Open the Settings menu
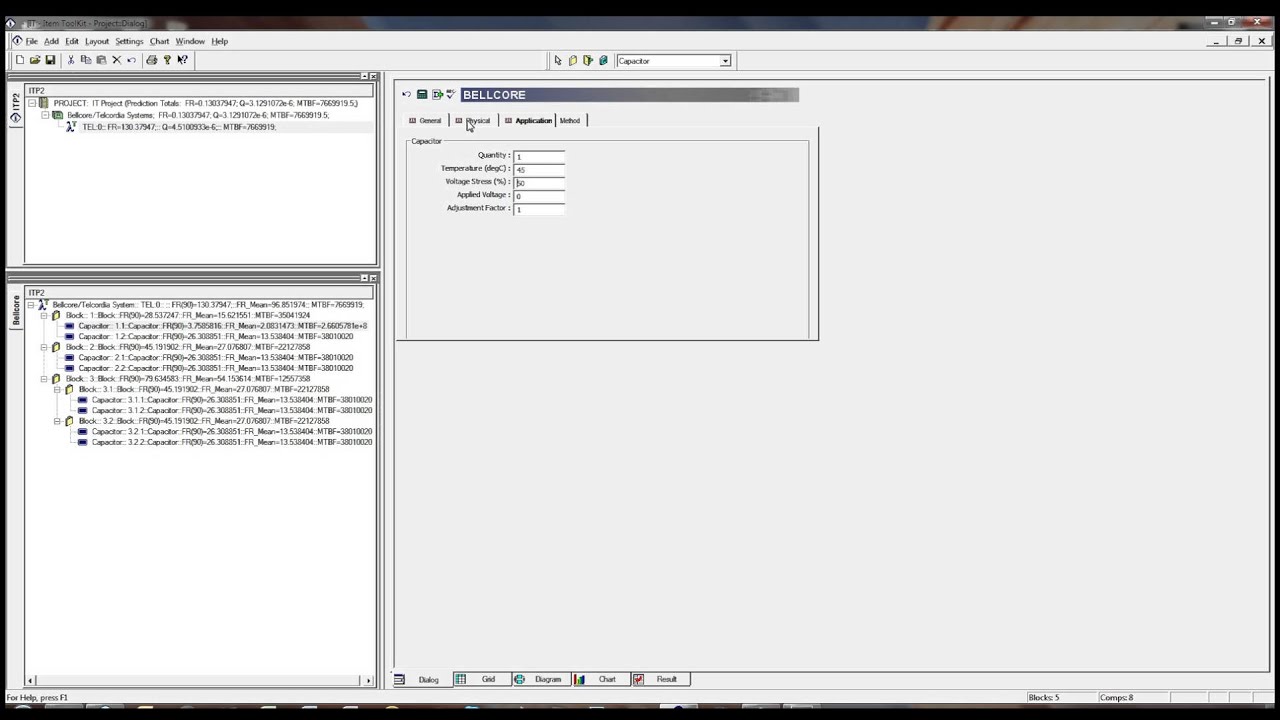Viewport: 1280px width, 720px height. (129, 41)
